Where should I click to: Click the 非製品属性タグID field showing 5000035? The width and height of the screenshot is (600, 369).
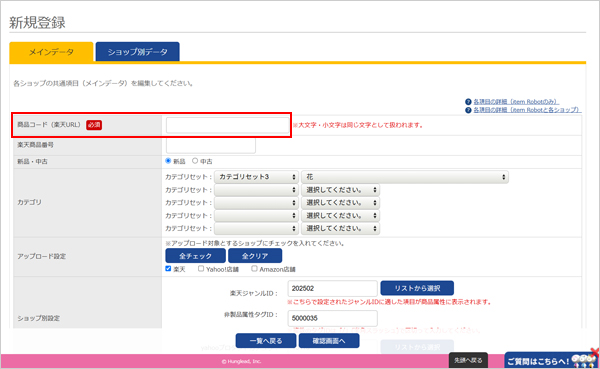click(x=333, y=318)
